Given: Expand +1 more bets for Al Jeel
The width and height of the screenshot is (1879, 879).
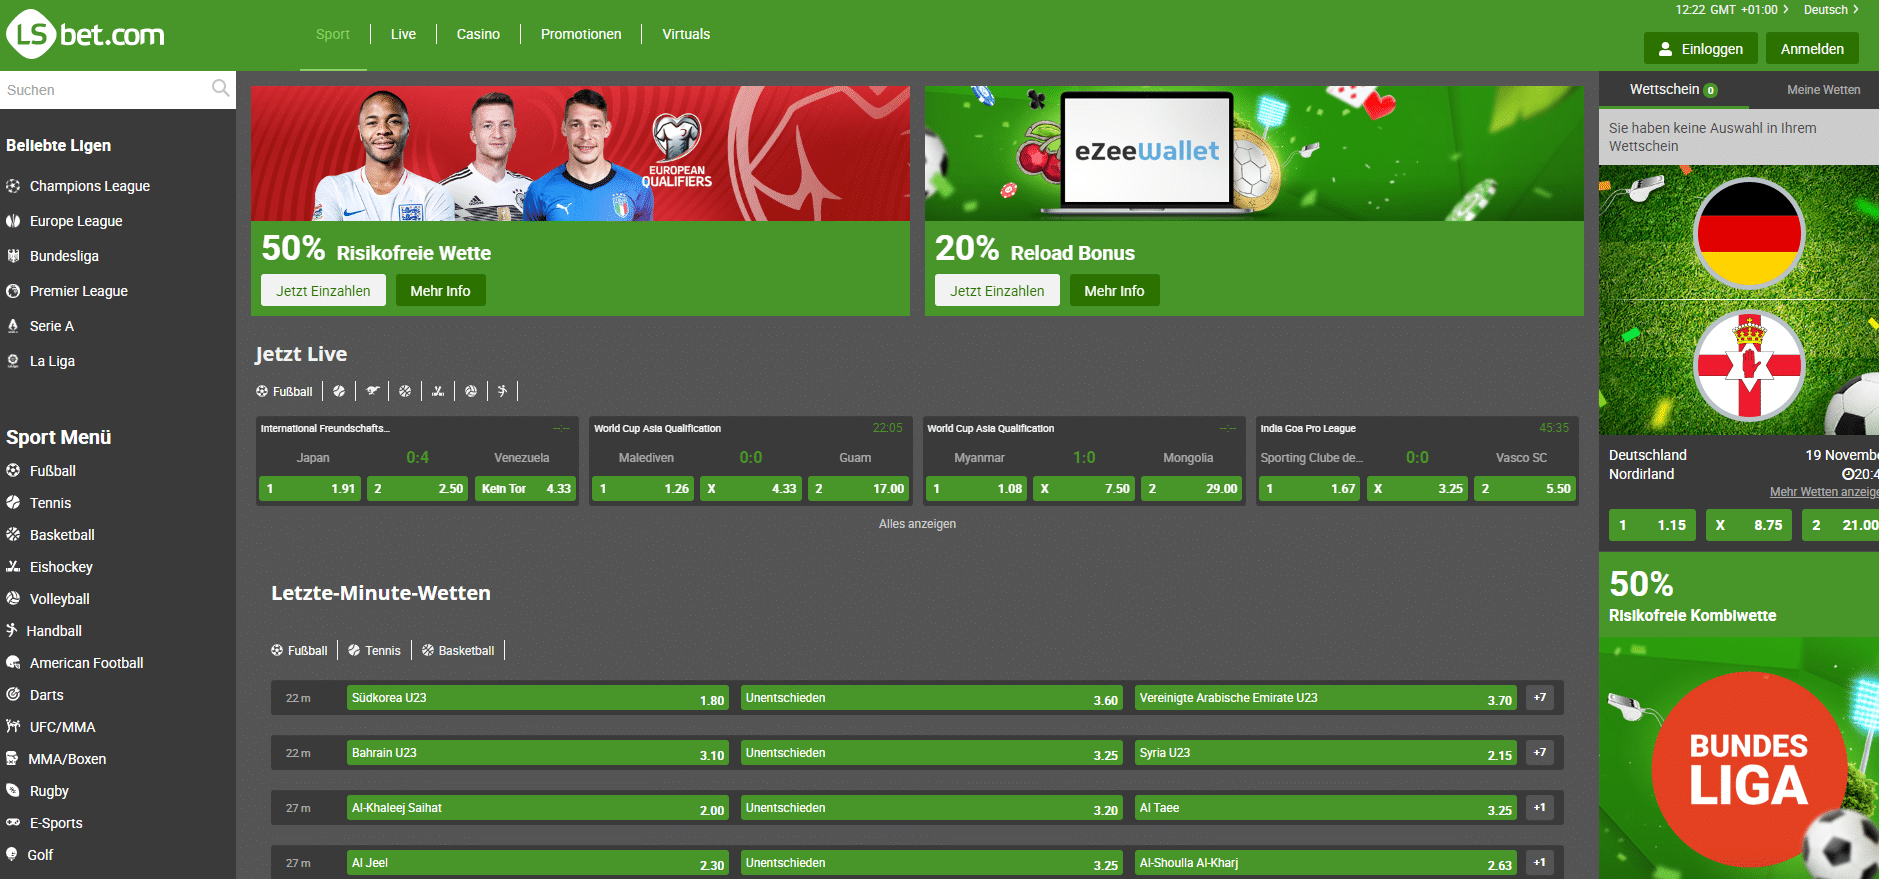Looking at the screenshot, I should 1540,863.
